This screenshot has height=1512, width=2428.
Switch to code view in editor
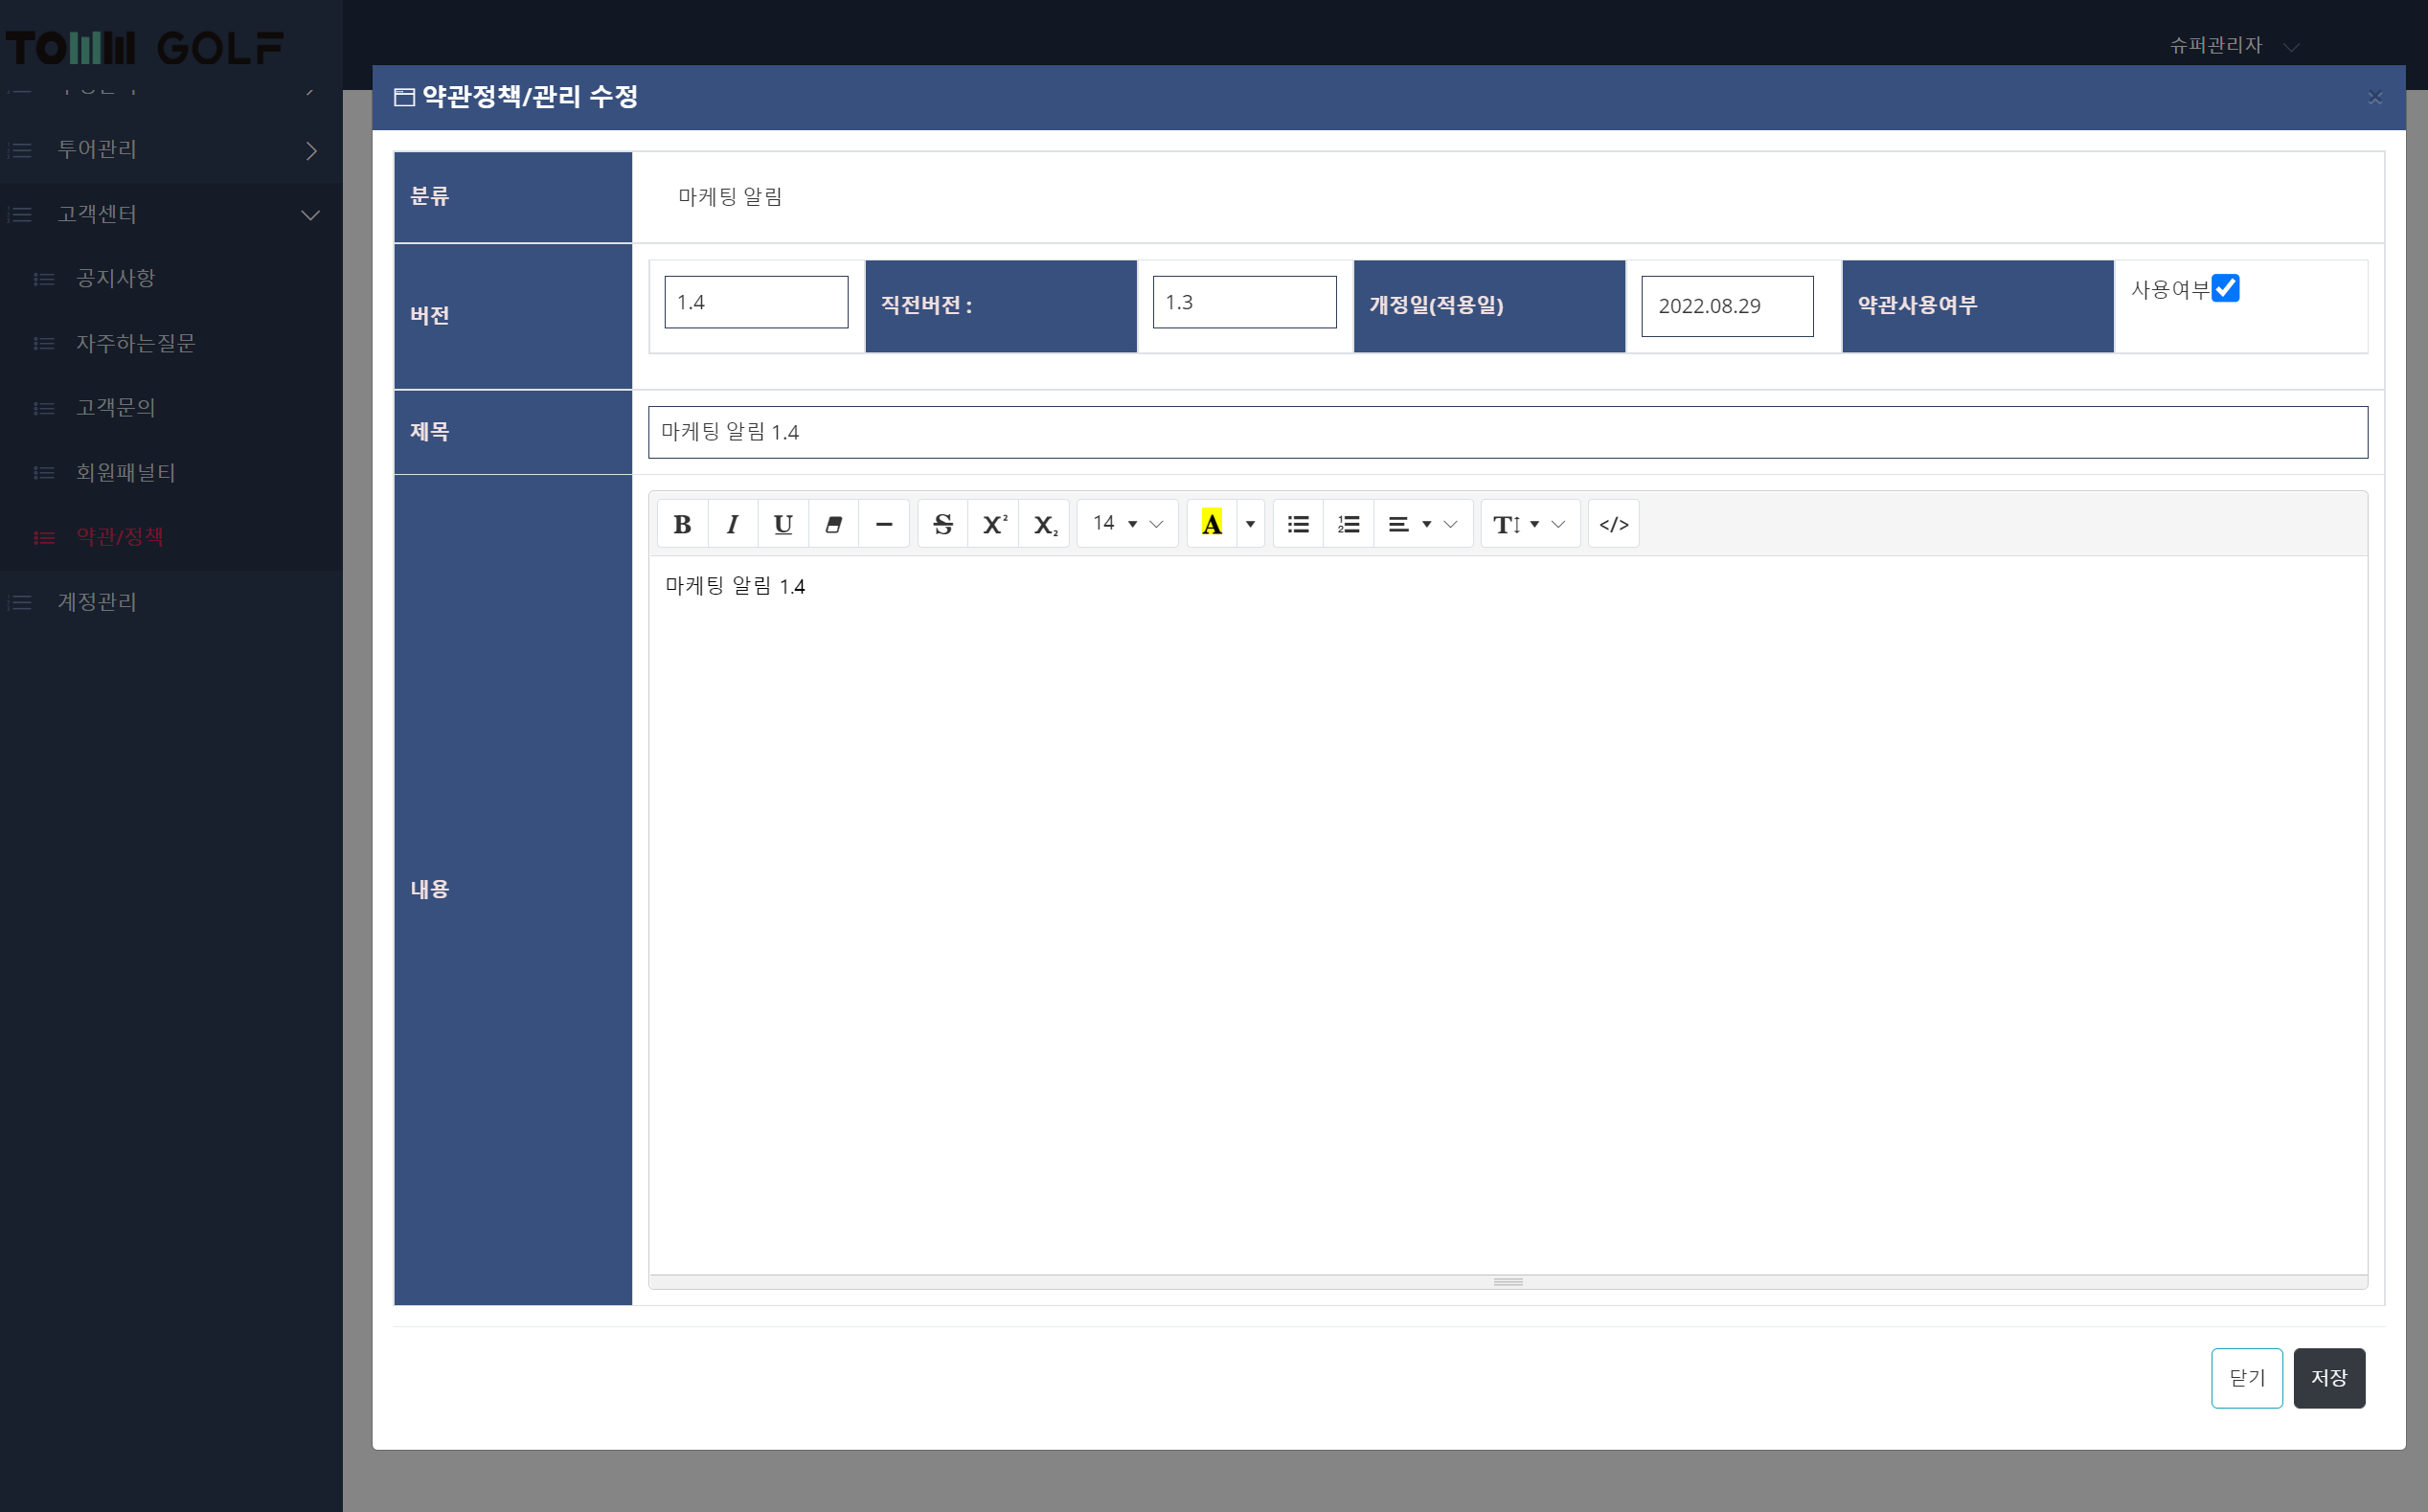tap(1613, 524)
